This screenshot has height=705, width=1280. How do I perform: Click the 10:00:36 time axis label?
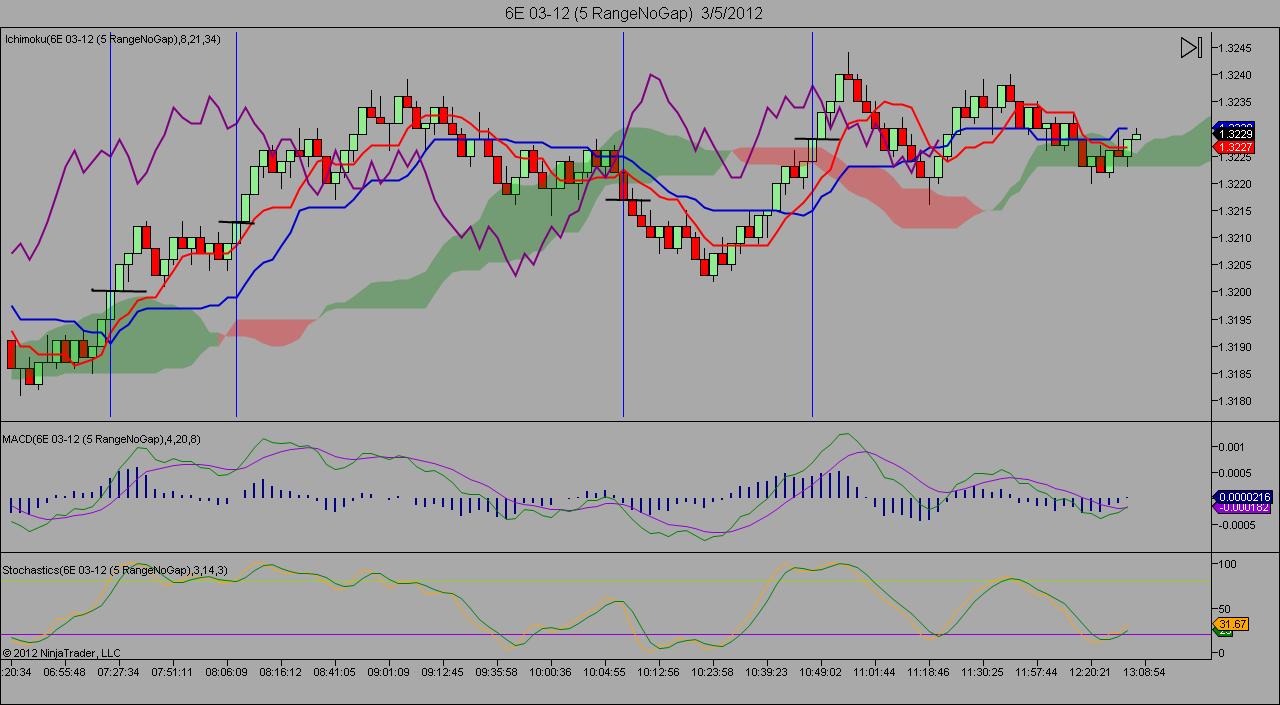[x=550, y=672]
